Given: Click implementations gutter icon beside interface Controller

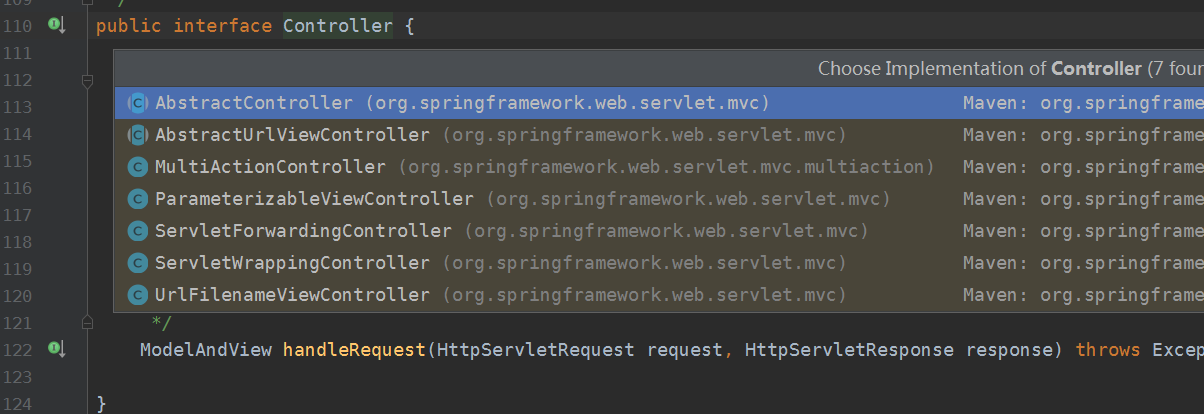Looking at the screenshot, I should click(57, 25).
